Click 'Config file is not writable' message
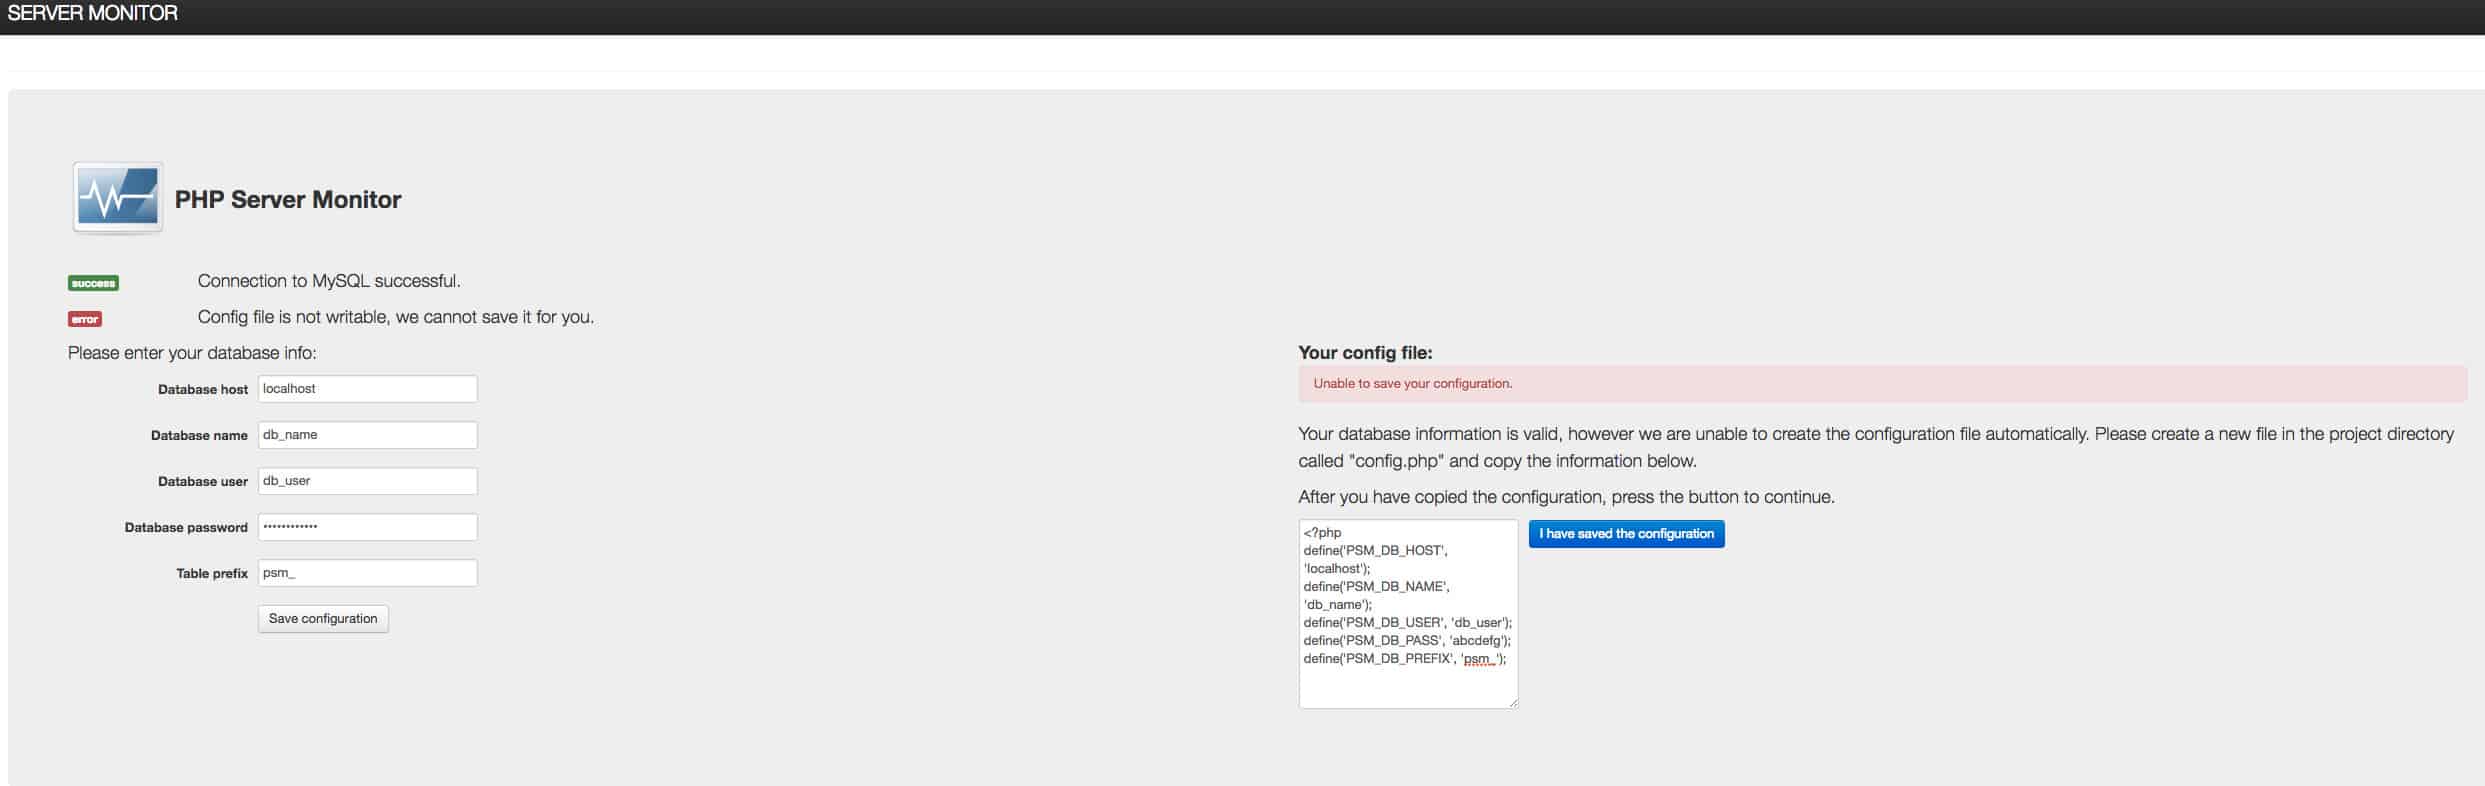The height and width of the screenshot is (786, 2485). 396,317
